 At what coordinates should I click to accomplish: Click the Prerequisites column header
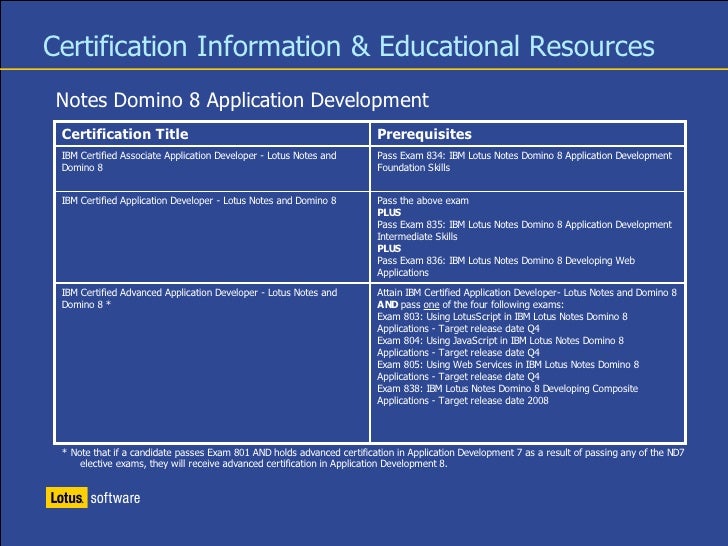[x=424, y=134]
